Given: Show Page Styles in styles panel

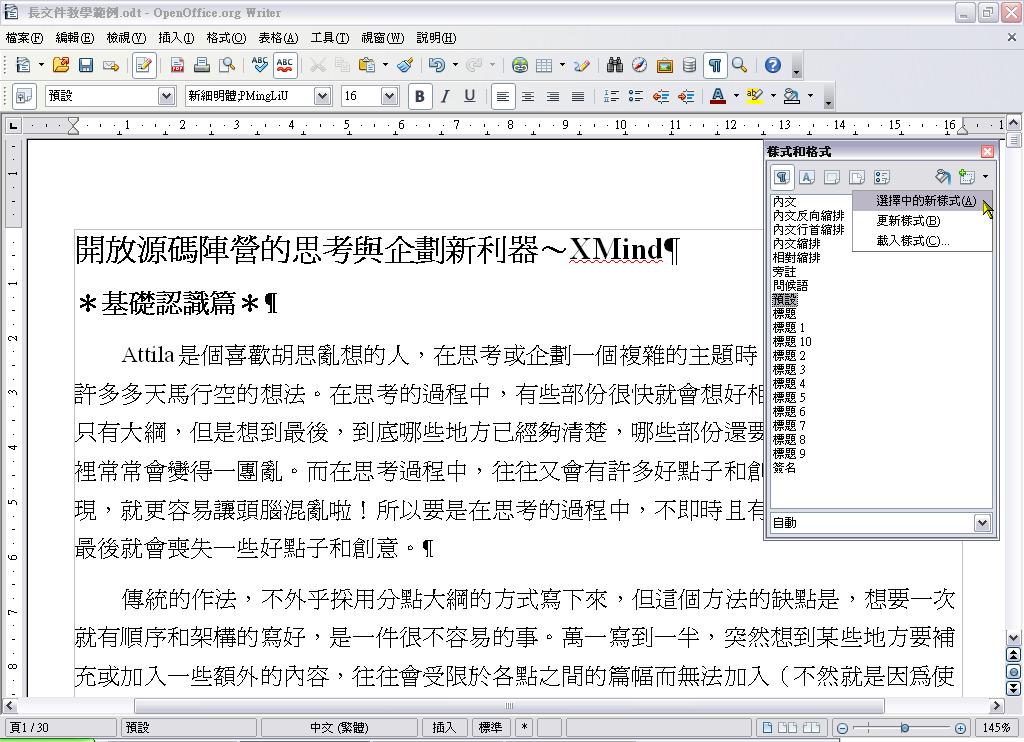Looking at the screenshot, I should pyautogui.click(x=857, y=177).
